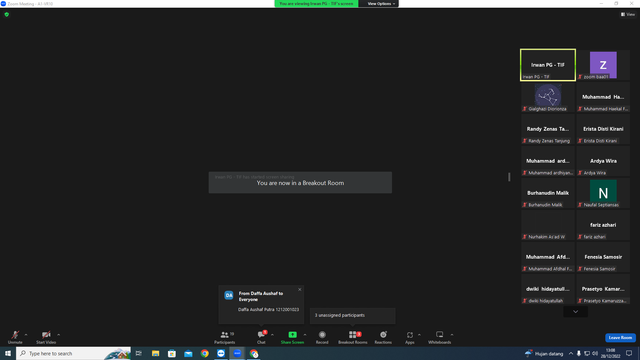Open the Whiteboards button
Image resolution: width=640 pixels, height=360 pixels.
pos(440,337)
